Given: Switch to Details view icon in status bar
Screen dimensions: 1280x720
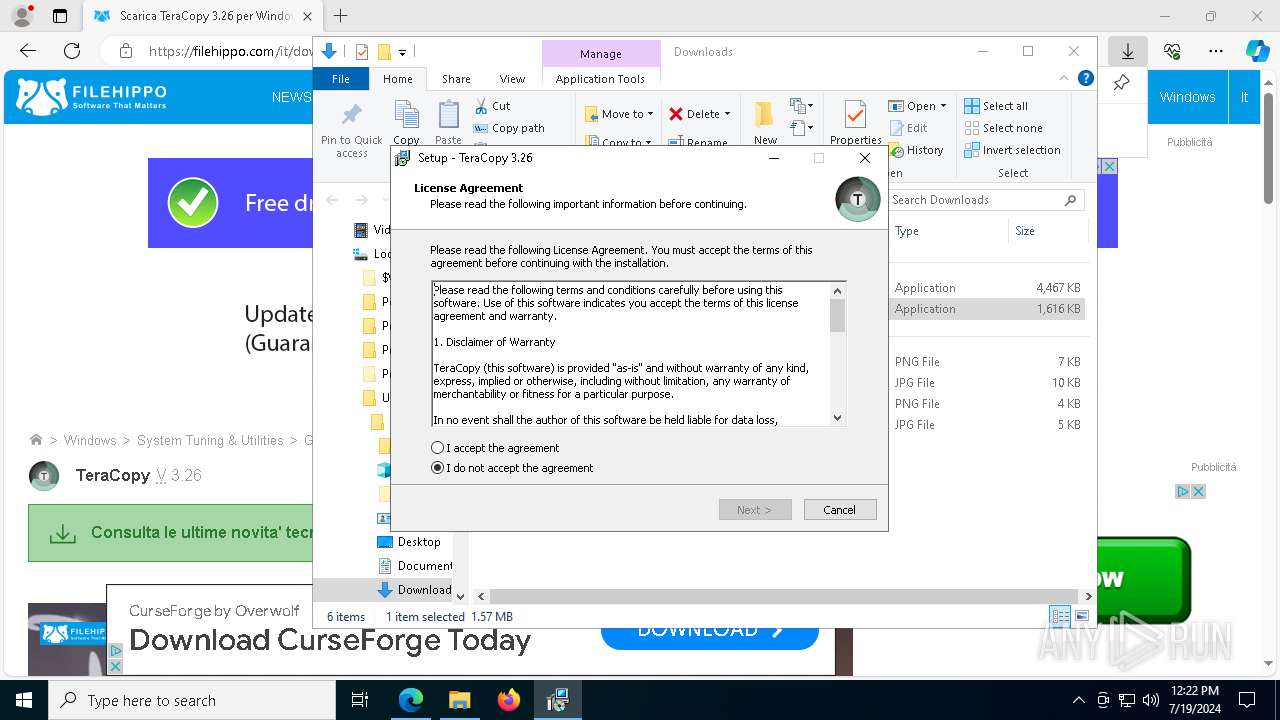Looking at the screenshot, I should 1060,616.
